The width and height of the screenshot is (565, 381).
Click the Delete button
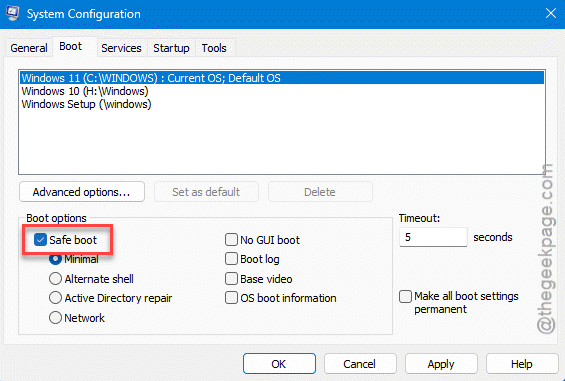tap(320, 192)
